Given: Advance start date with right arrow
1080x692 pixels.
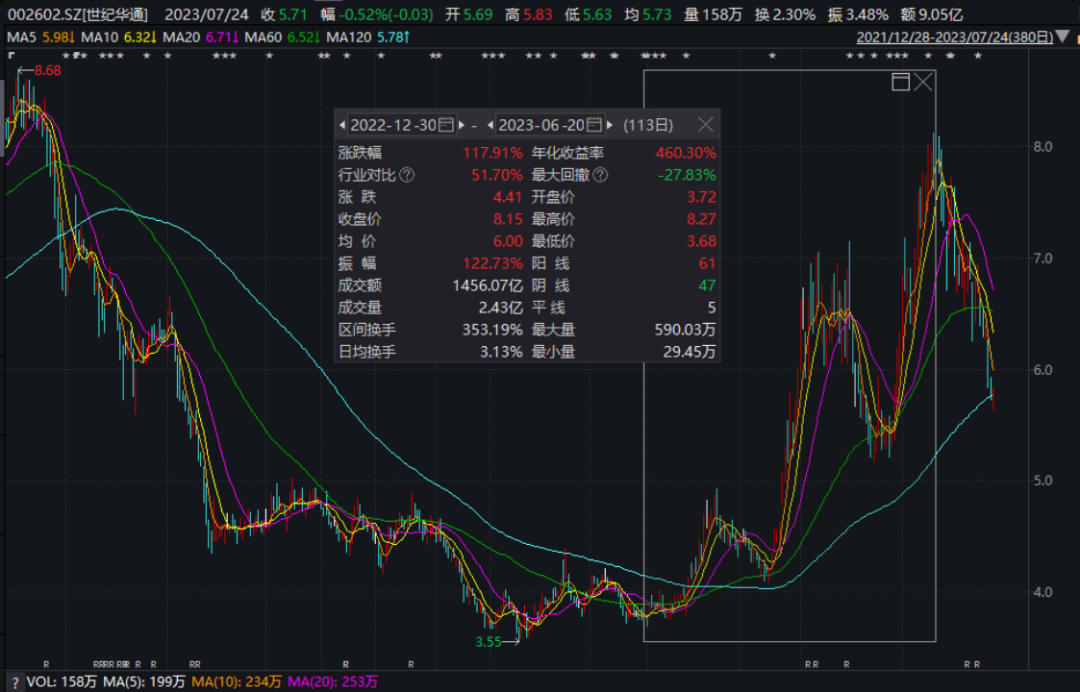Looking at the screenshot, I should pos(461,125).
